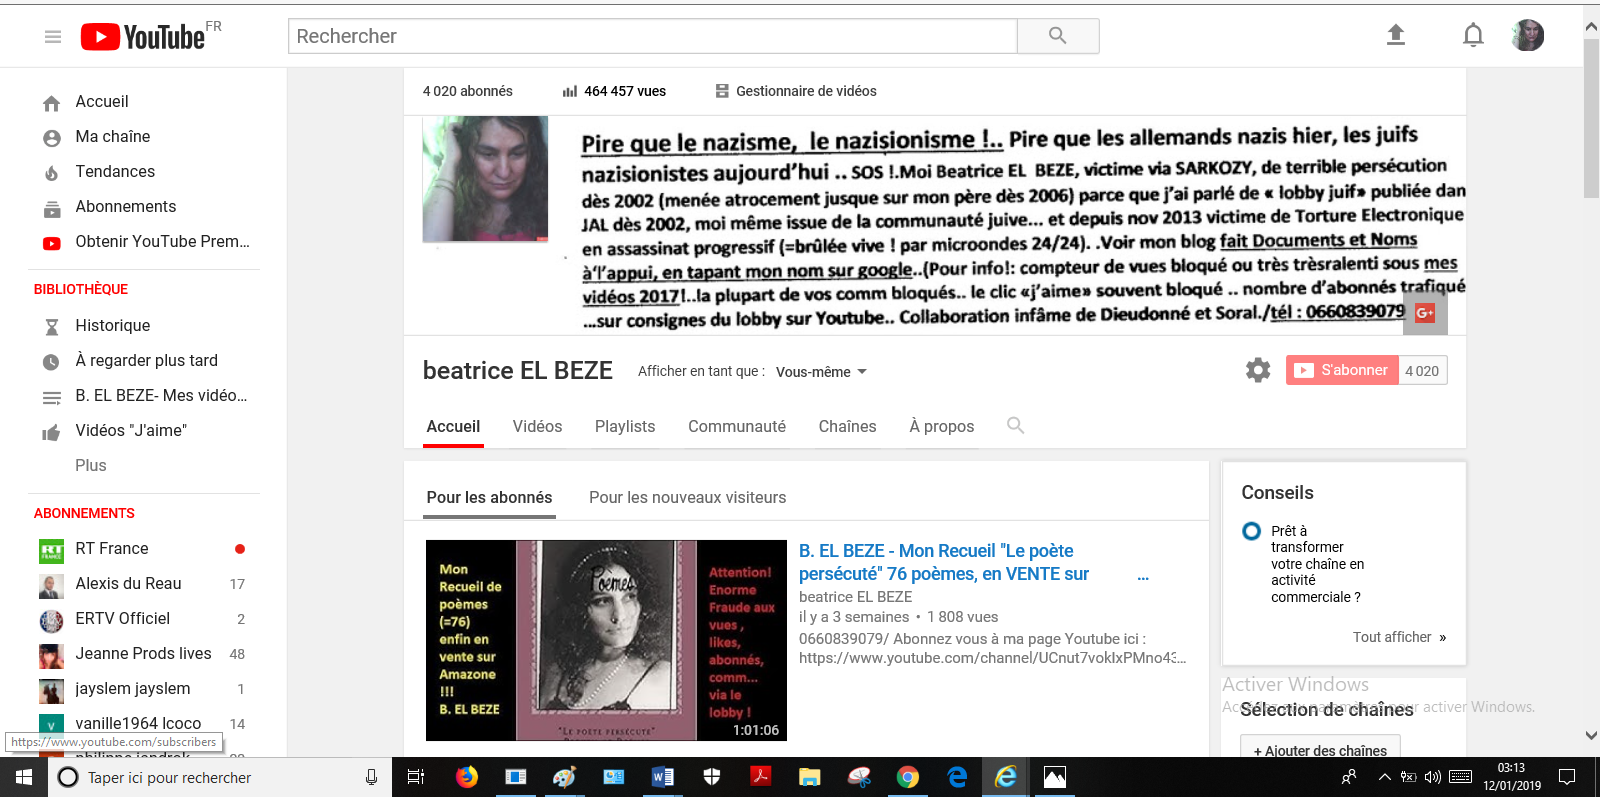
Task: Open Gestionnaire de vidéos
Action: [796, 91]
